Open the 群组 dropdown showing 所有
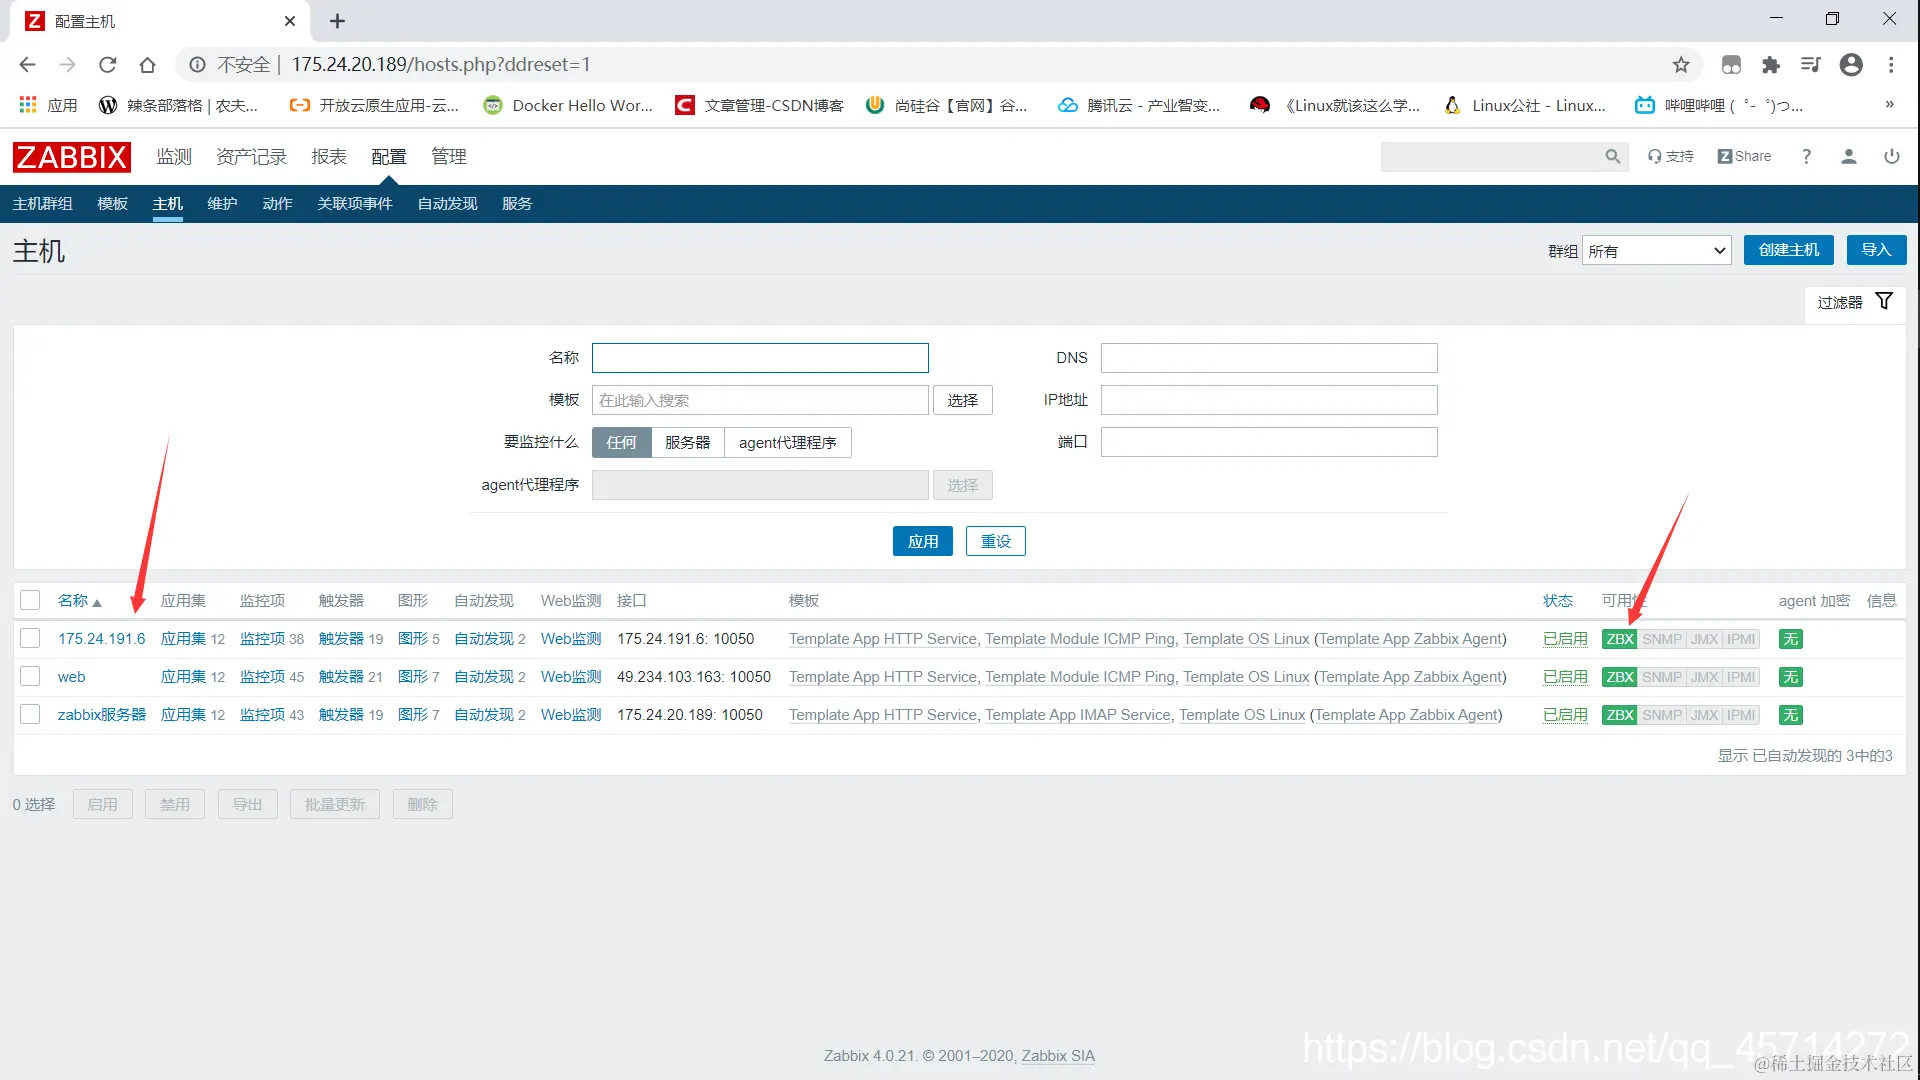Screen dimensions: 1920x1080 (1657, 251)
